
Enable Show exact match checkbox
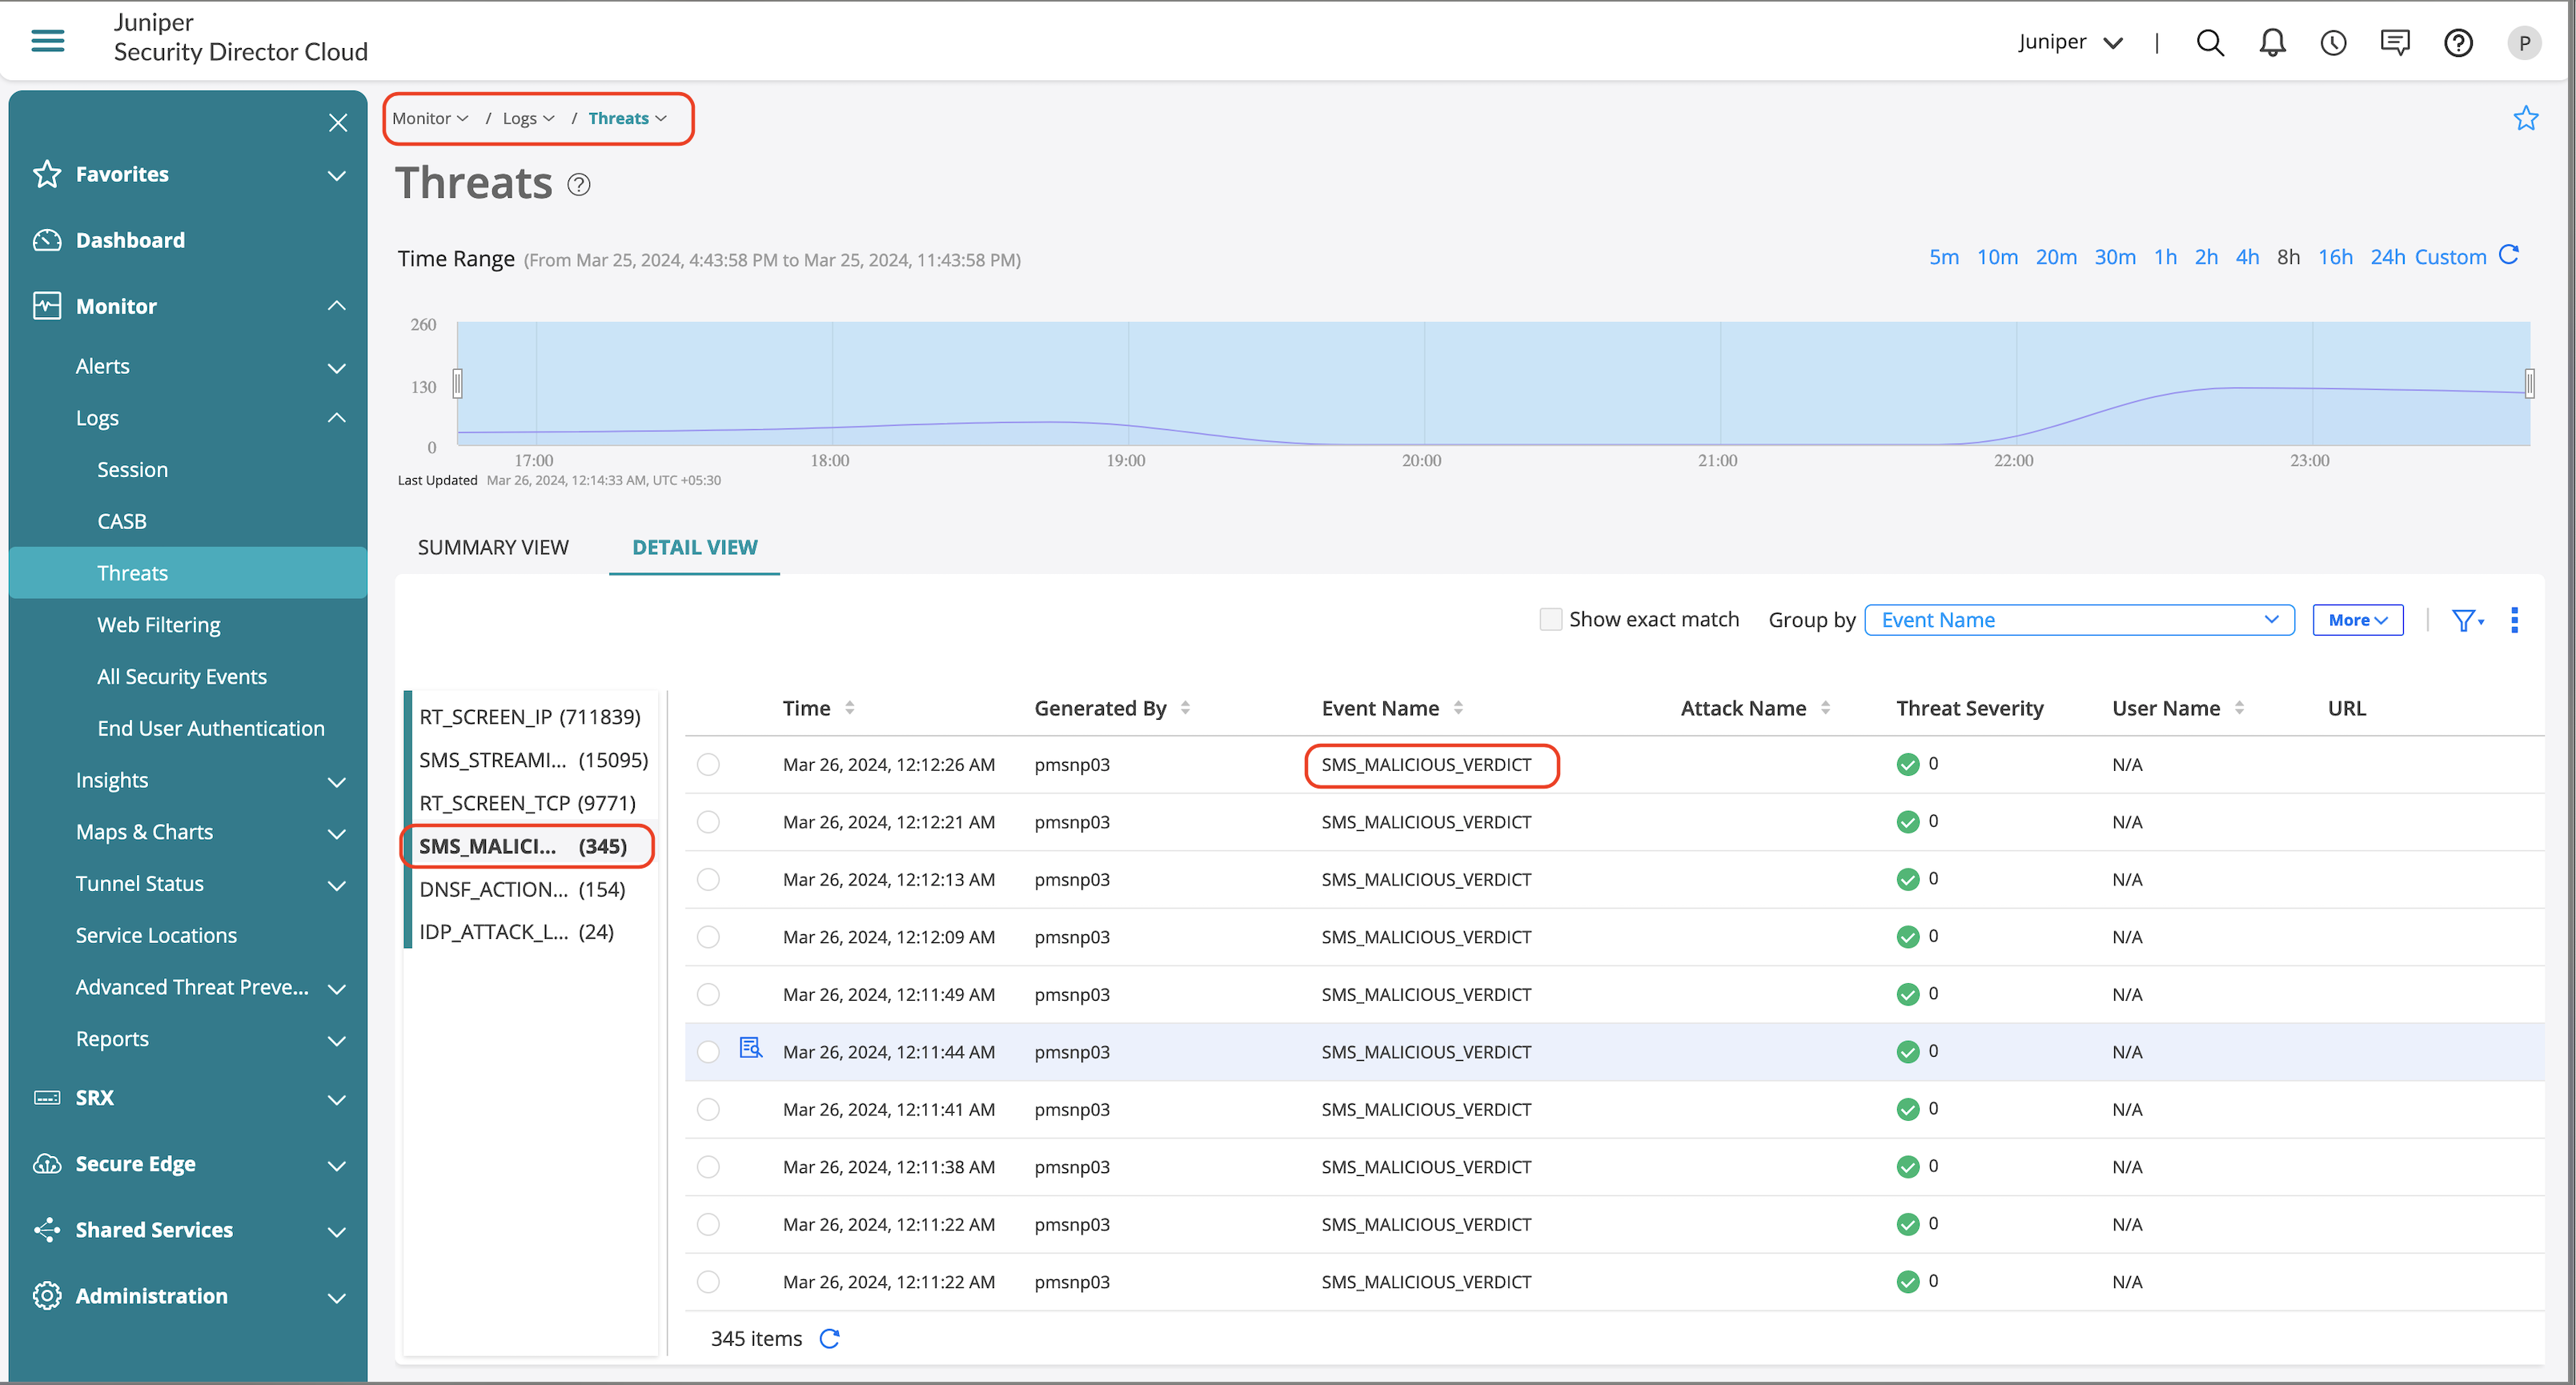1550,619
